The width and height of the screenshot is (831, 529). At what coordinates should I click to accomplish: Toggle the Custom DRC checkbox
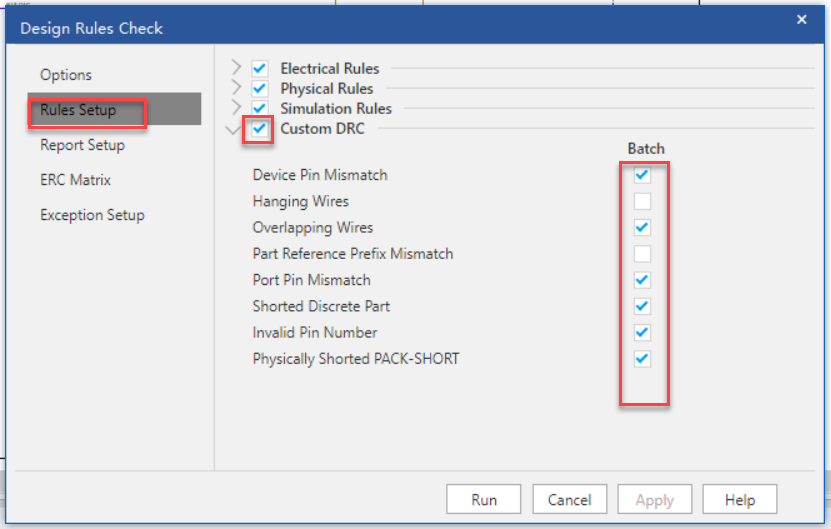coord(260,128)
